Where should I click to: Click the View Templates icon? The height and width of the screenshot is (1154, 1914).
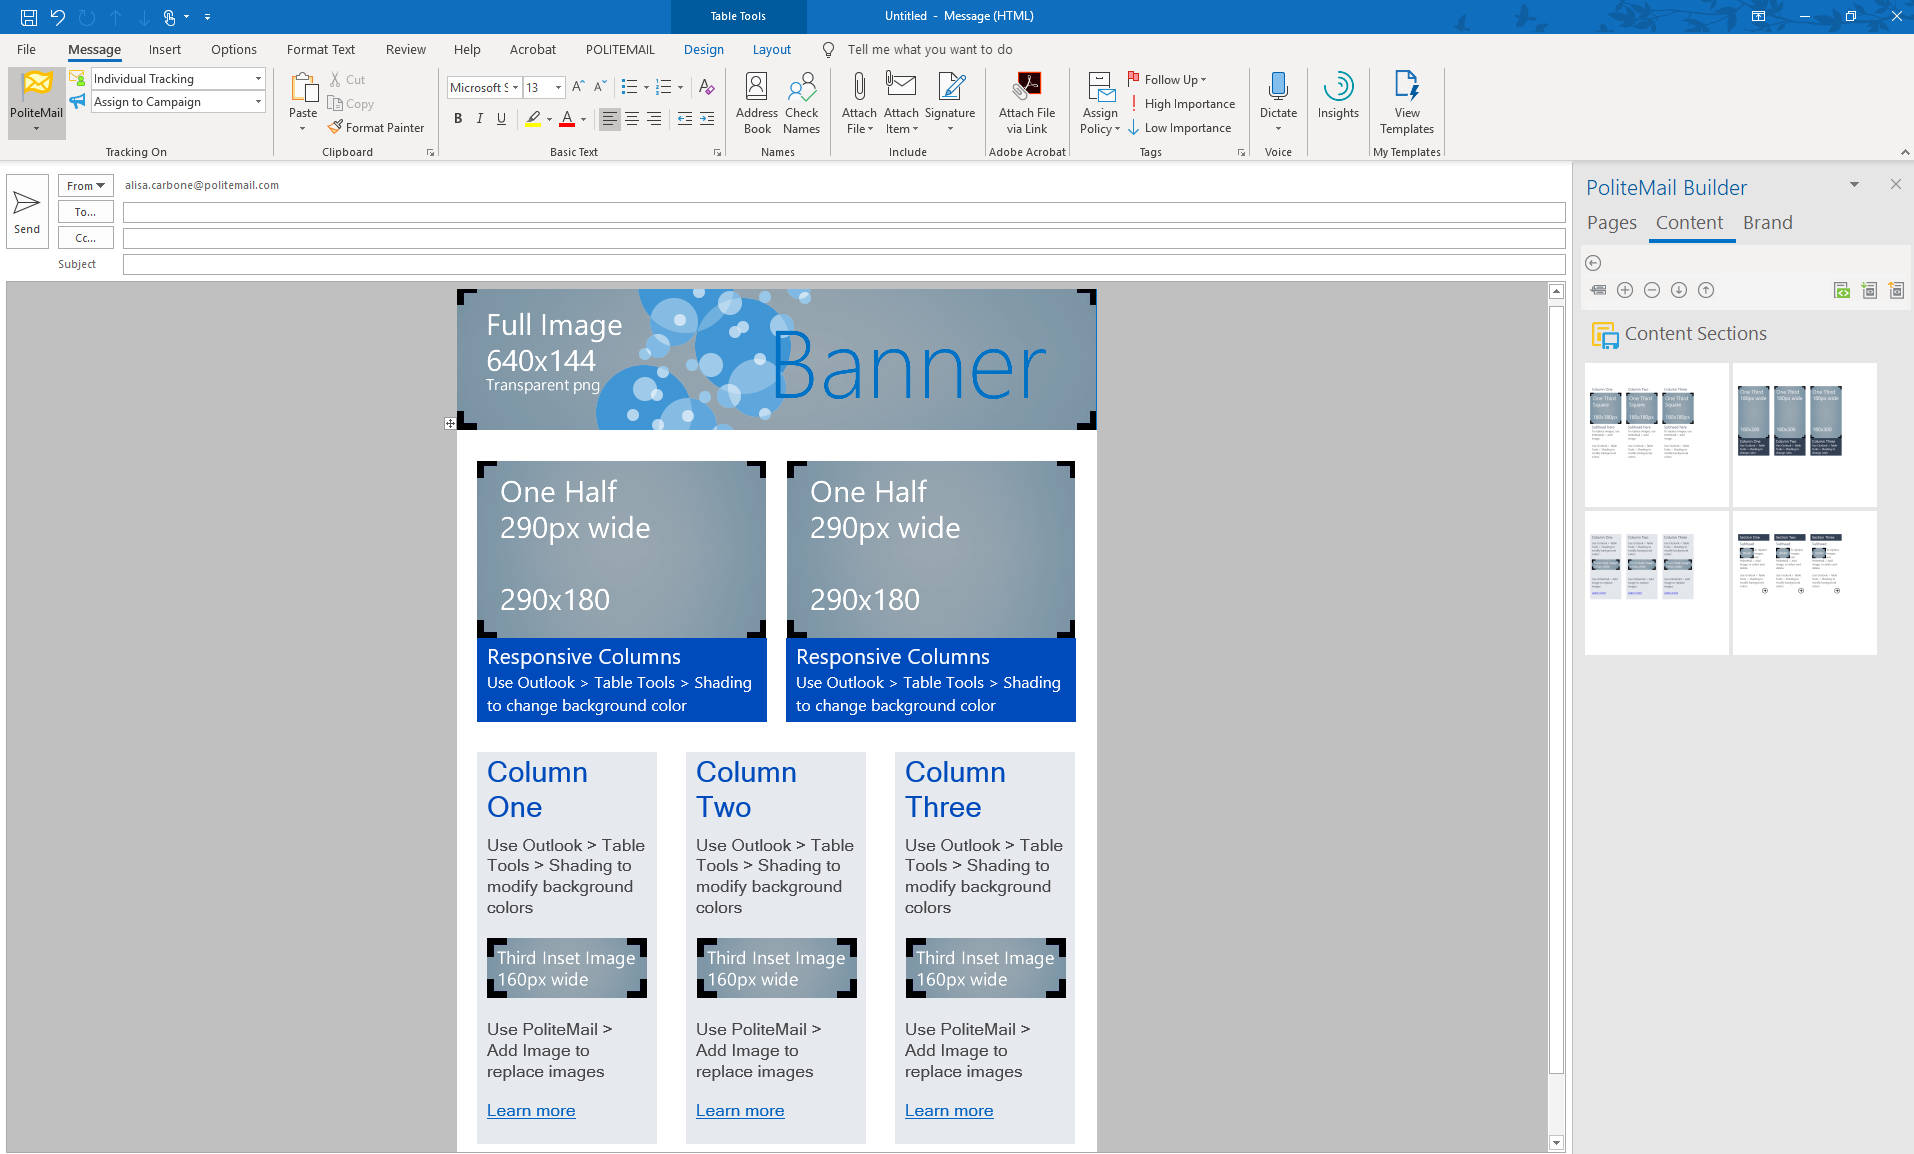1405,100
